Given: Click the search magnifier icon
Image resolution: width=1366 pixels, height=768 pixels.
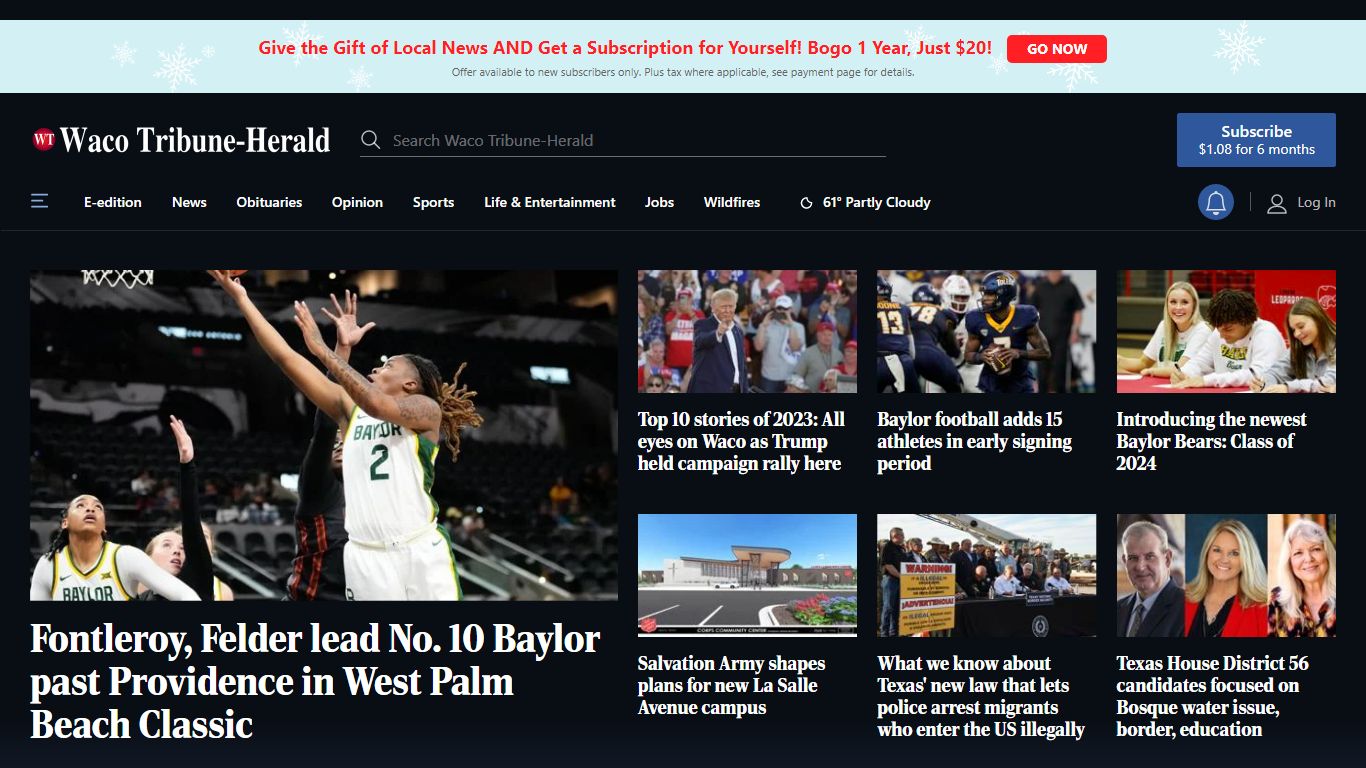Looking at the screenshot, I should coord(371,140).
